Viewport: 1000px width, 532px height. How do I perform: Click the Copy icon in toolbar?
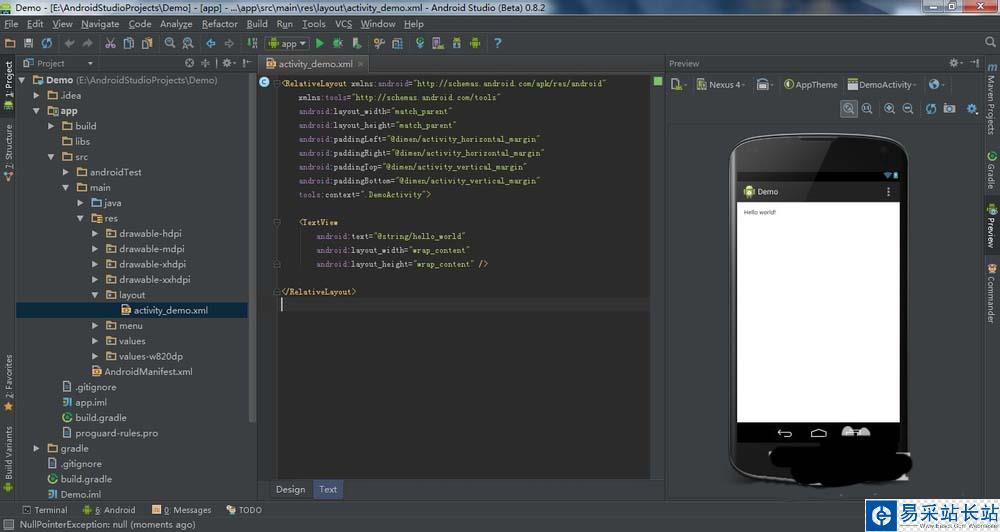(128, 43)
